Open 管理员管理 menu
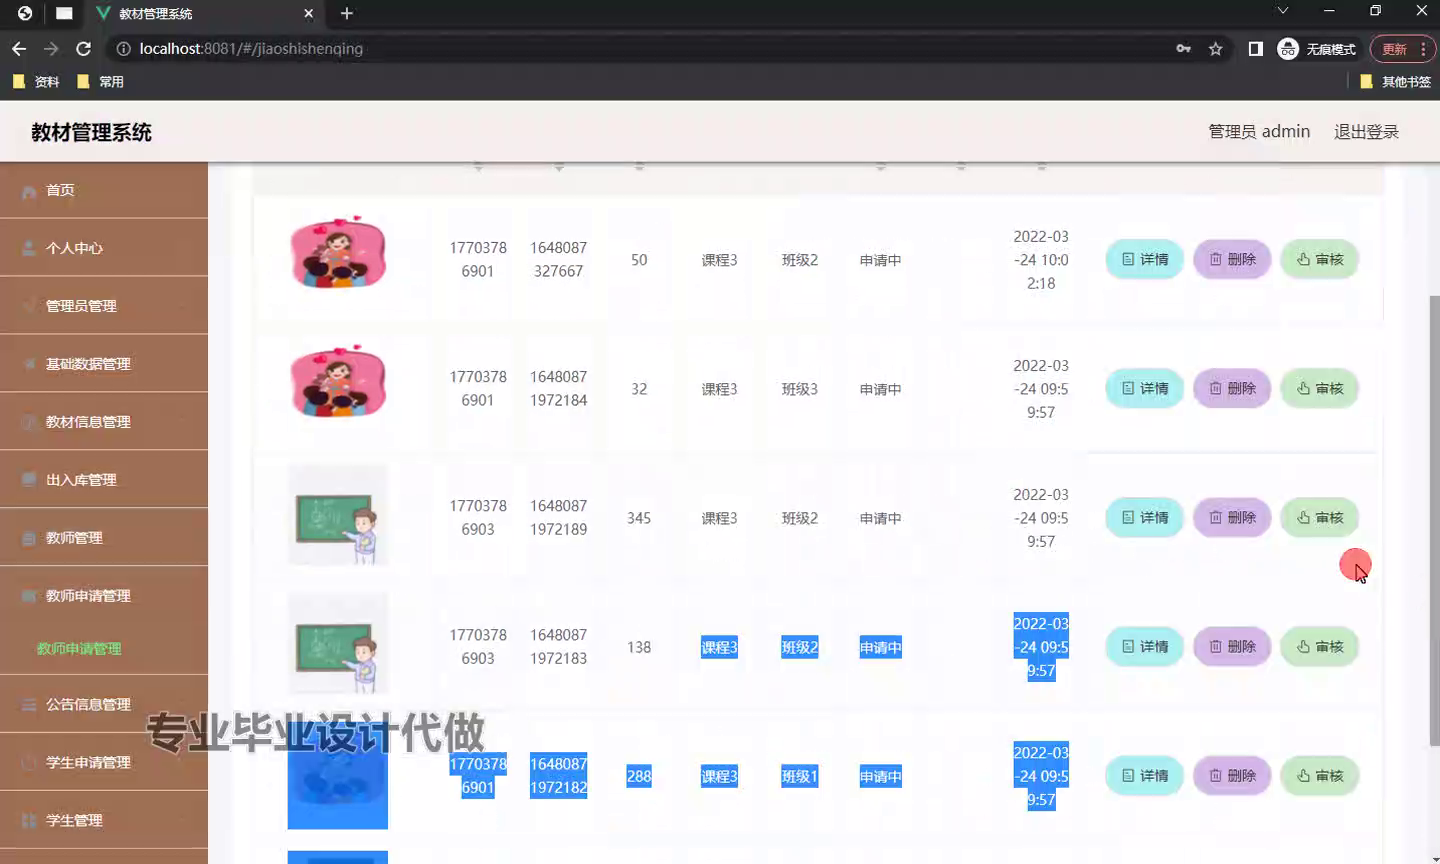 click(x=104, y=306)
